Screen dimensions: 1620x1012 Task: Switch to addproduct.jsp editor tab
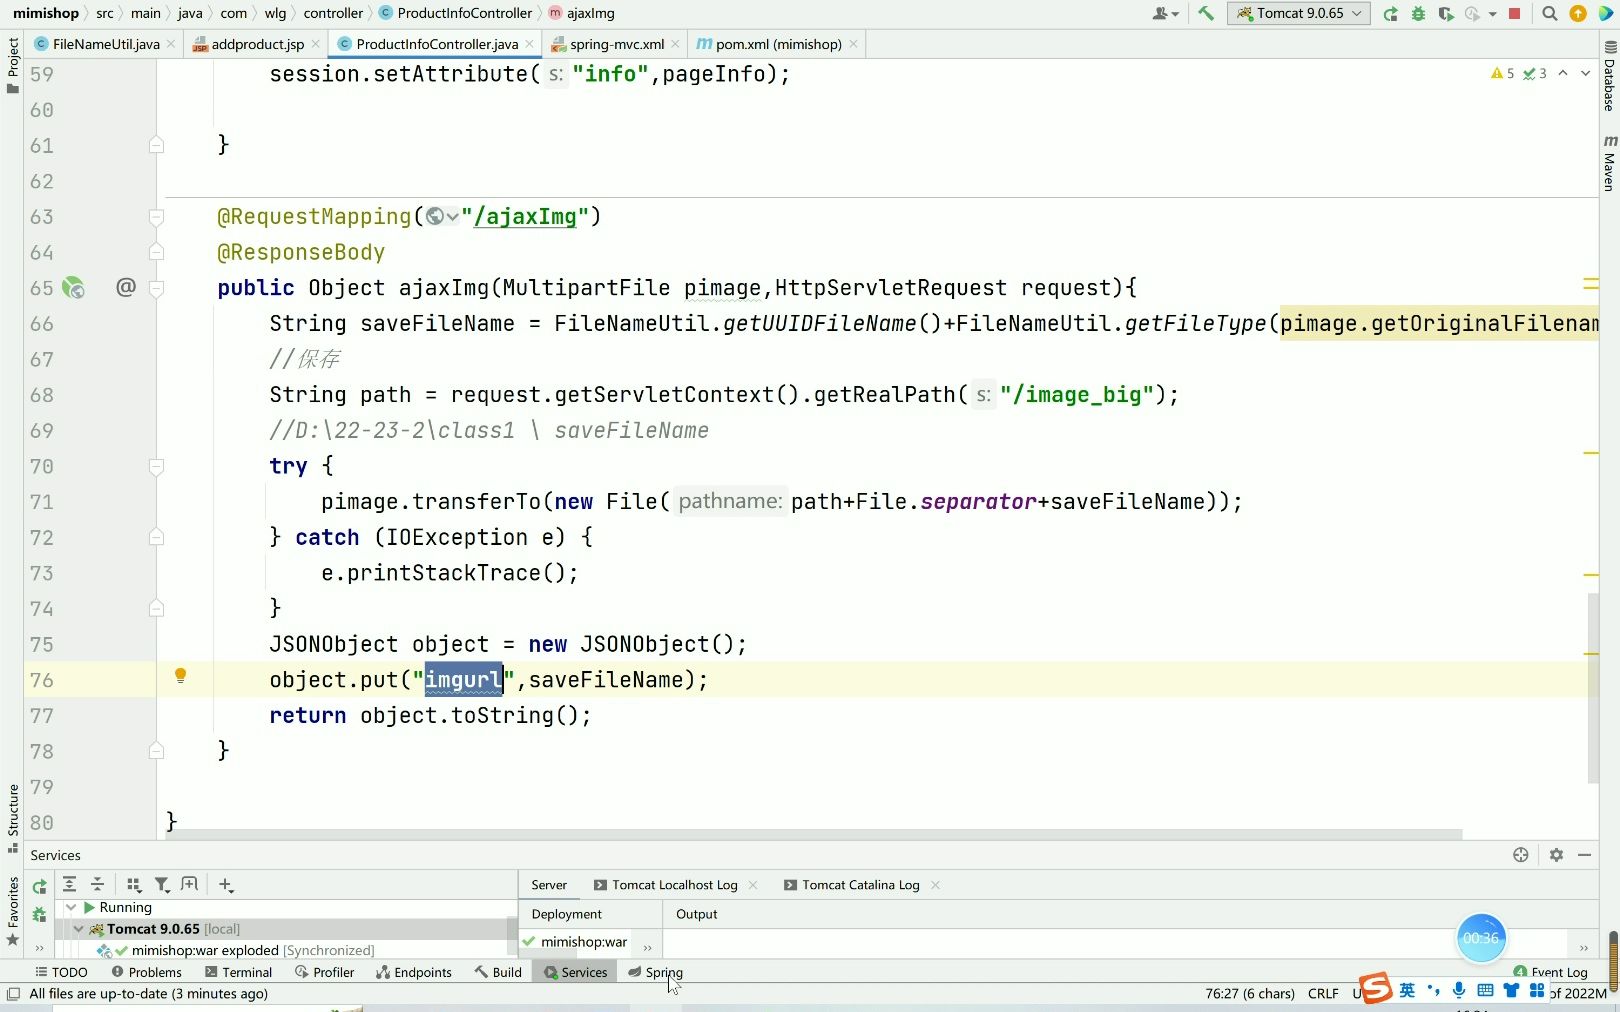[257, 44]
